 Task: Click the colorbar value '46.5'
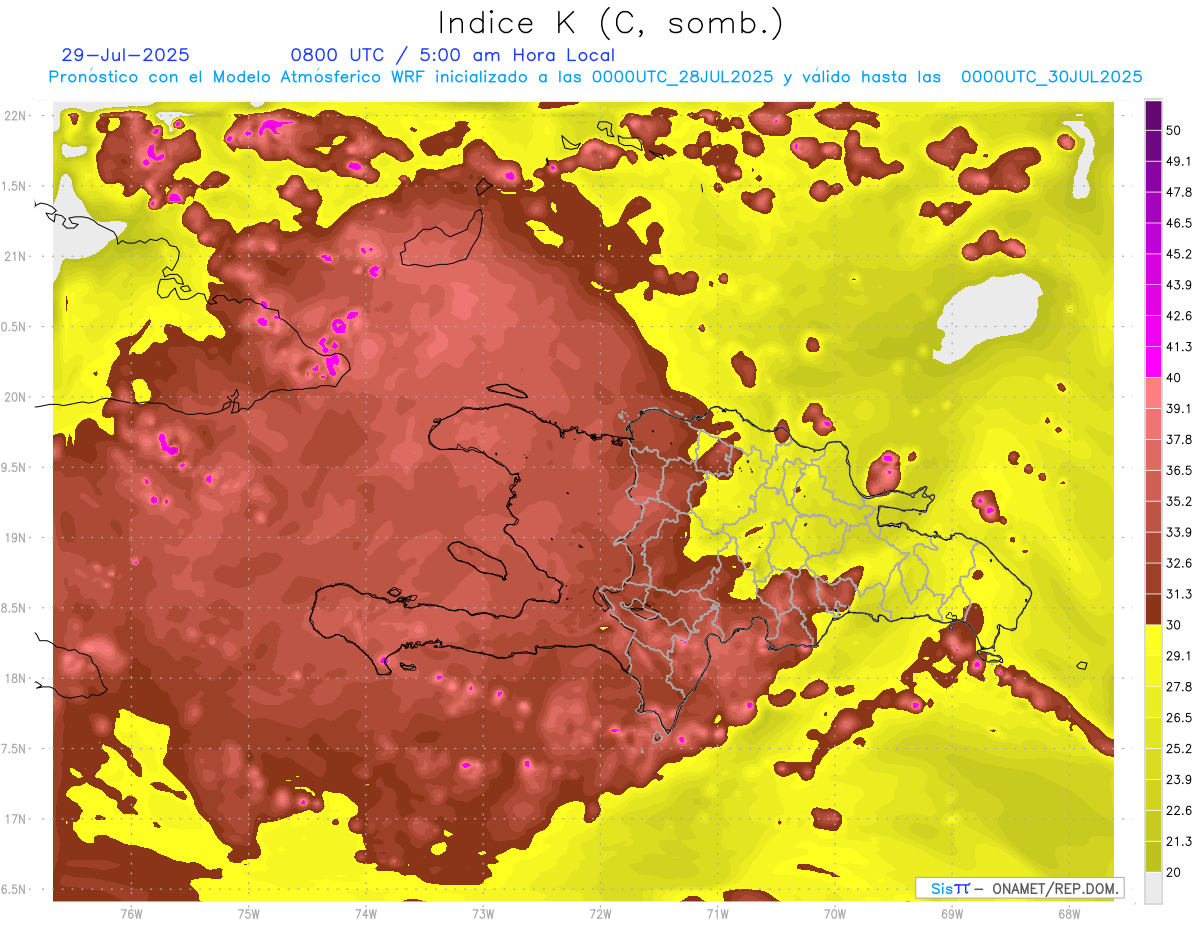[x=1178, y=223]
